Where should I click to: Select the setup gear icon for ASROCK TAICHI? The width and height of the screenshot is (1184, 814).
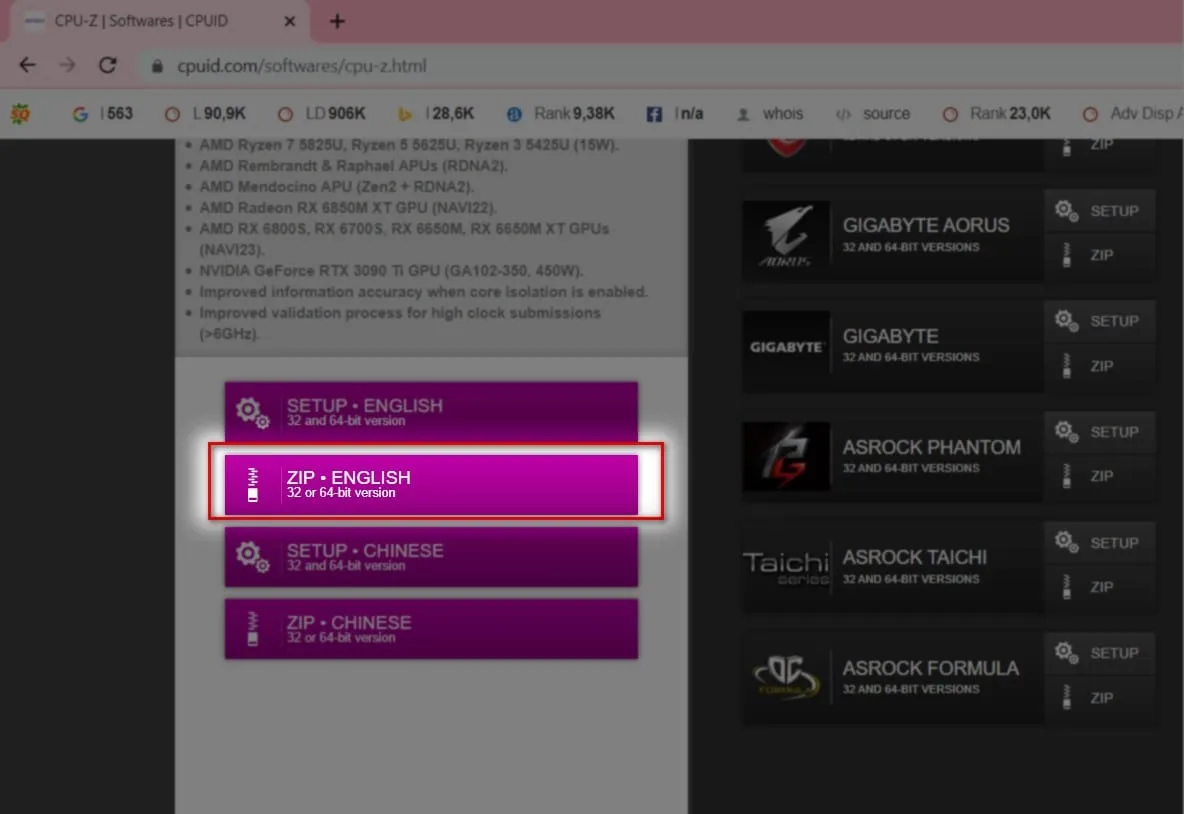click(1062, 542)
